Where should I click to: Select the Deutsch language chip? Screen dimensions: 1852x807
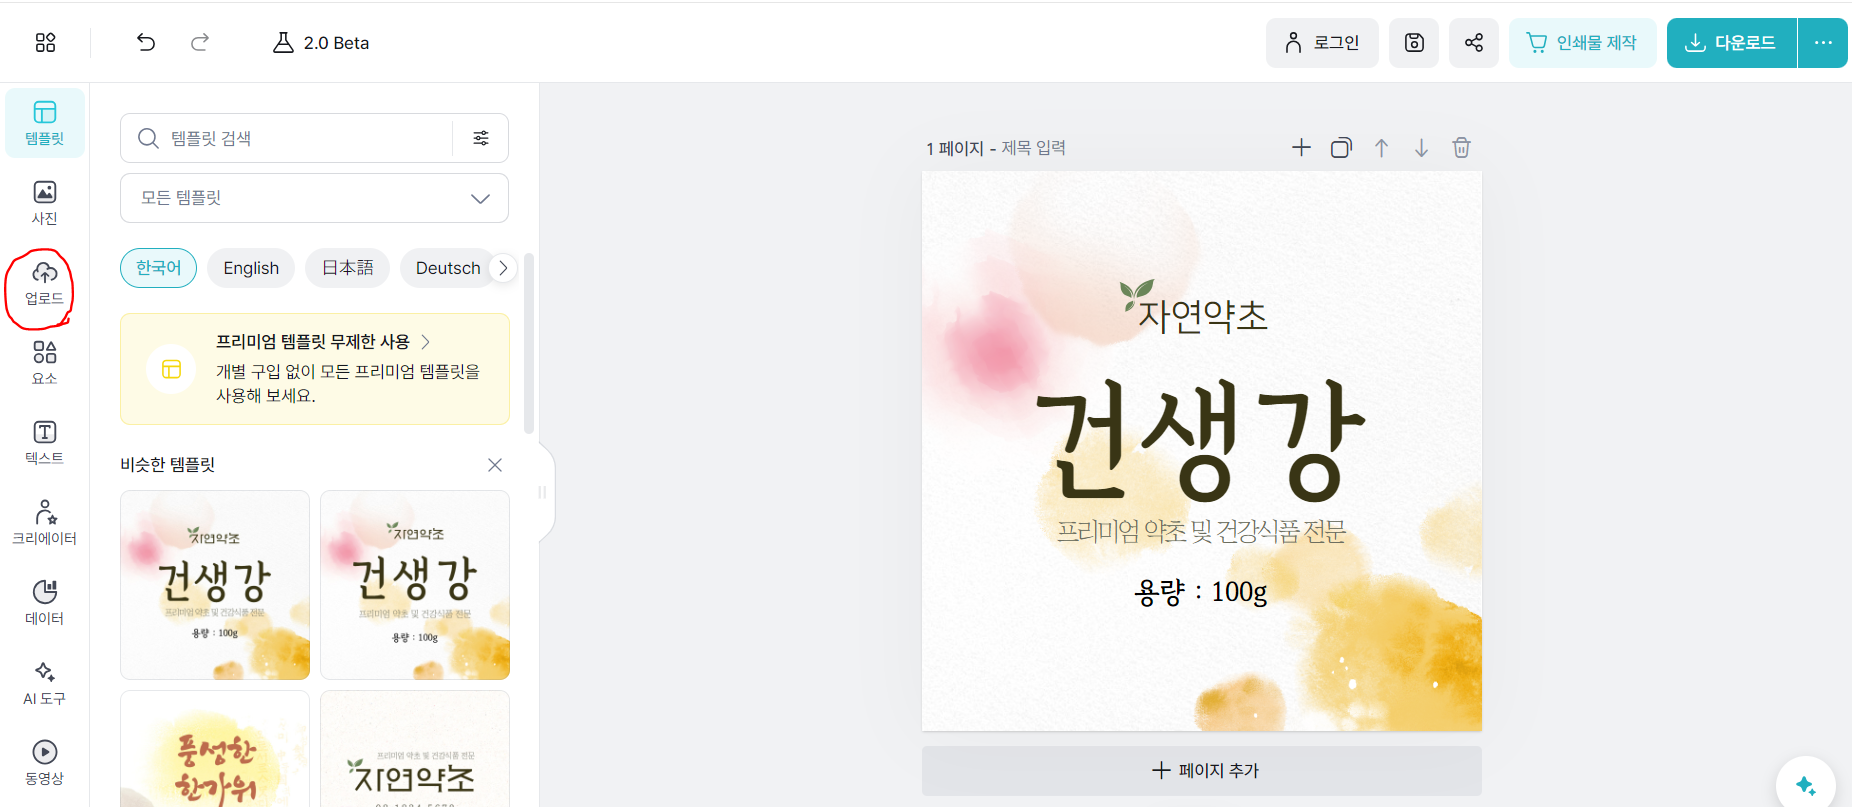tap(448, 268)
